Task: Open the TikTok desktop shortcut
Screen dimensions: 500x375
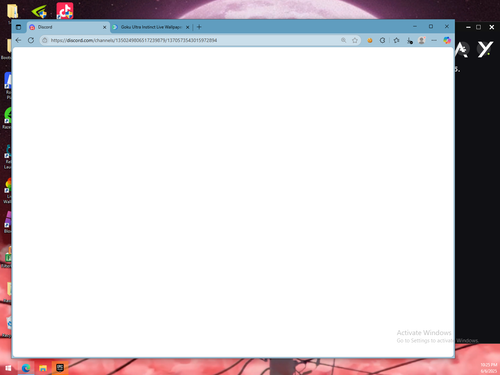Action: 65,11
